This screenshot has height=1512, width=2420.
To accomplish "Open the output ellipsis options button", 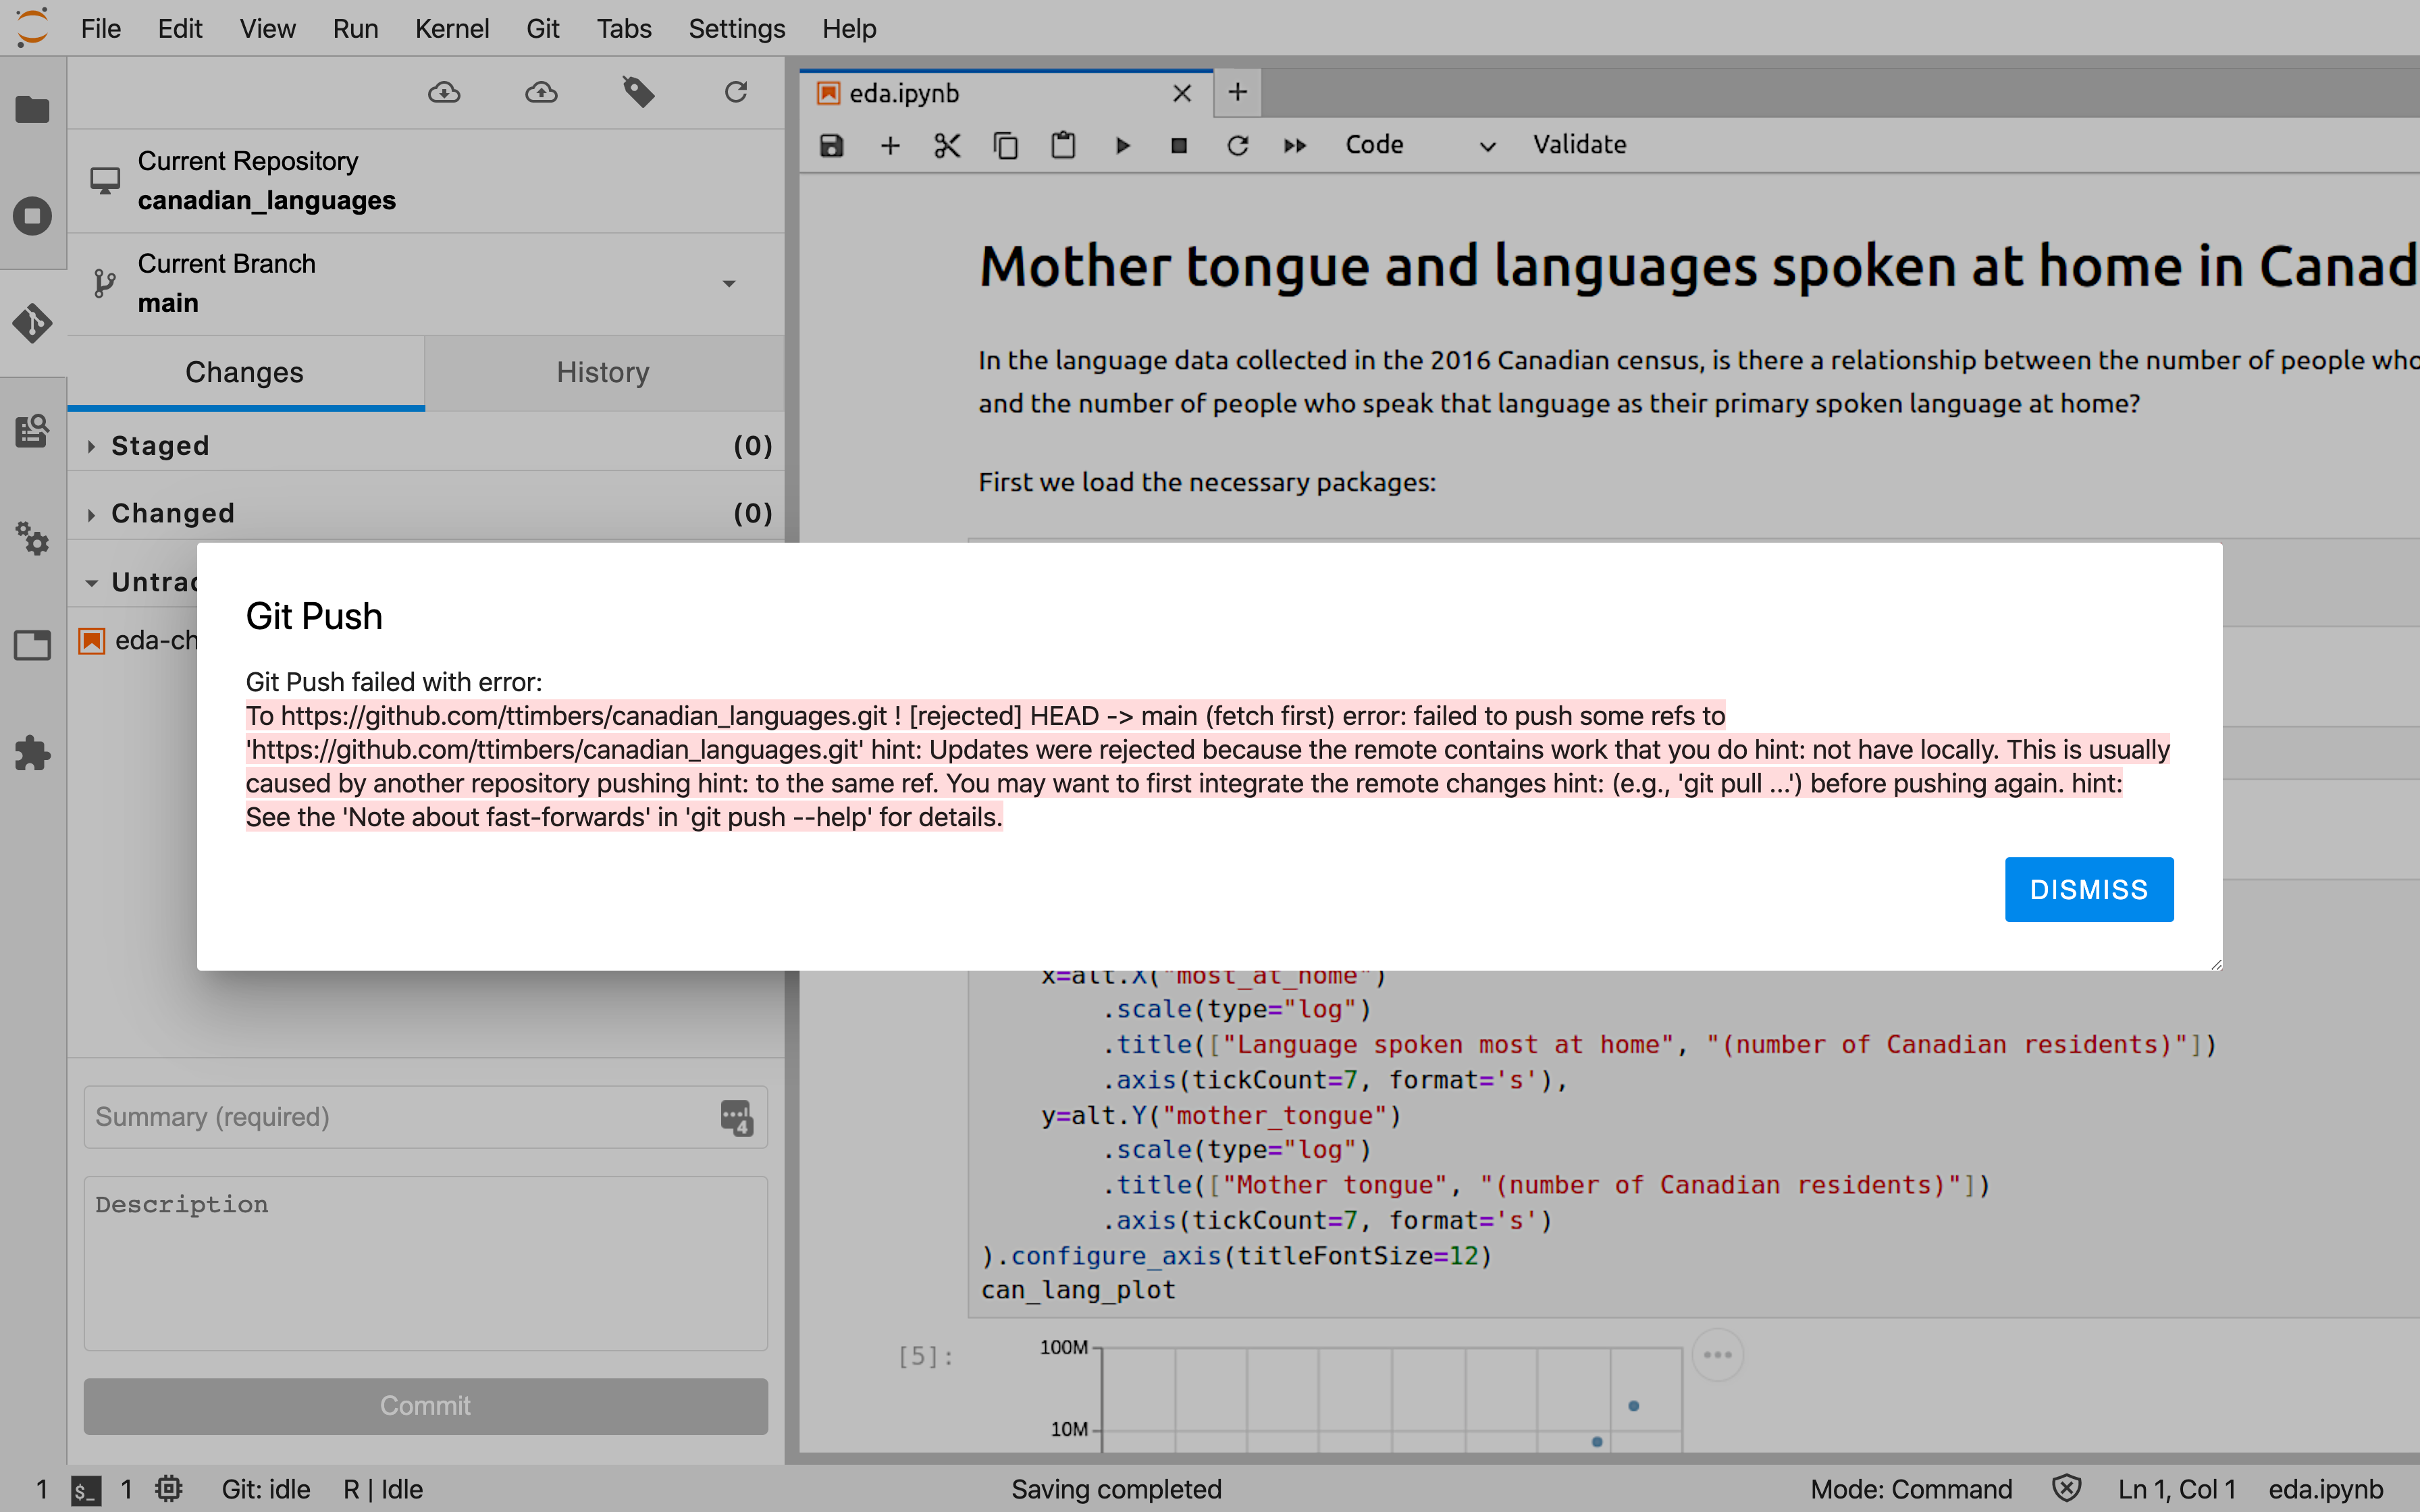I will (1718, 1355).
